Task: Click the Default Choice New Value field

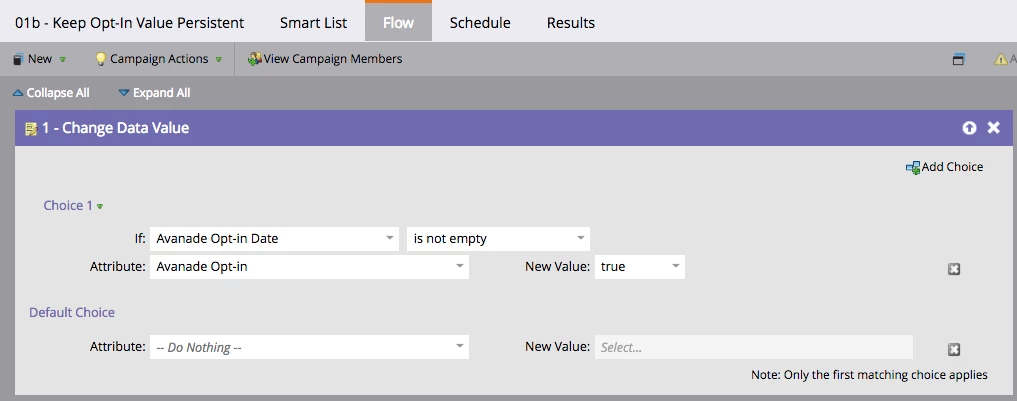Action: [753, 347]
